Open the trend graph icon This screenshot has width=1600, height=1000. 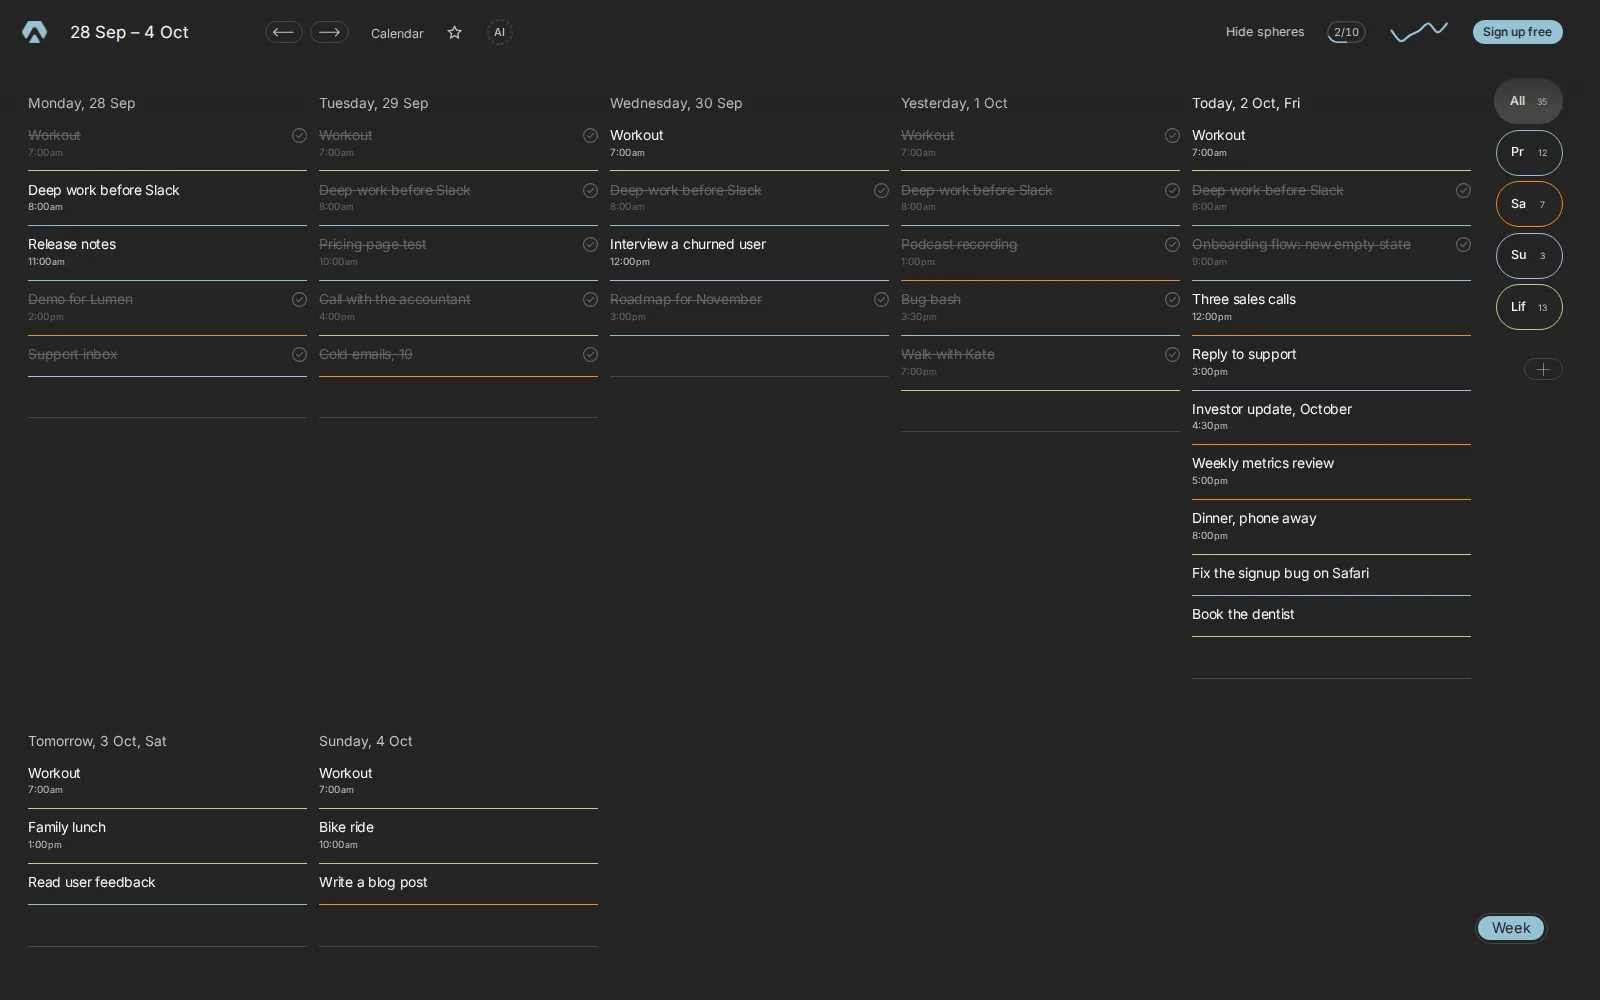click(x=1419, y=32)
